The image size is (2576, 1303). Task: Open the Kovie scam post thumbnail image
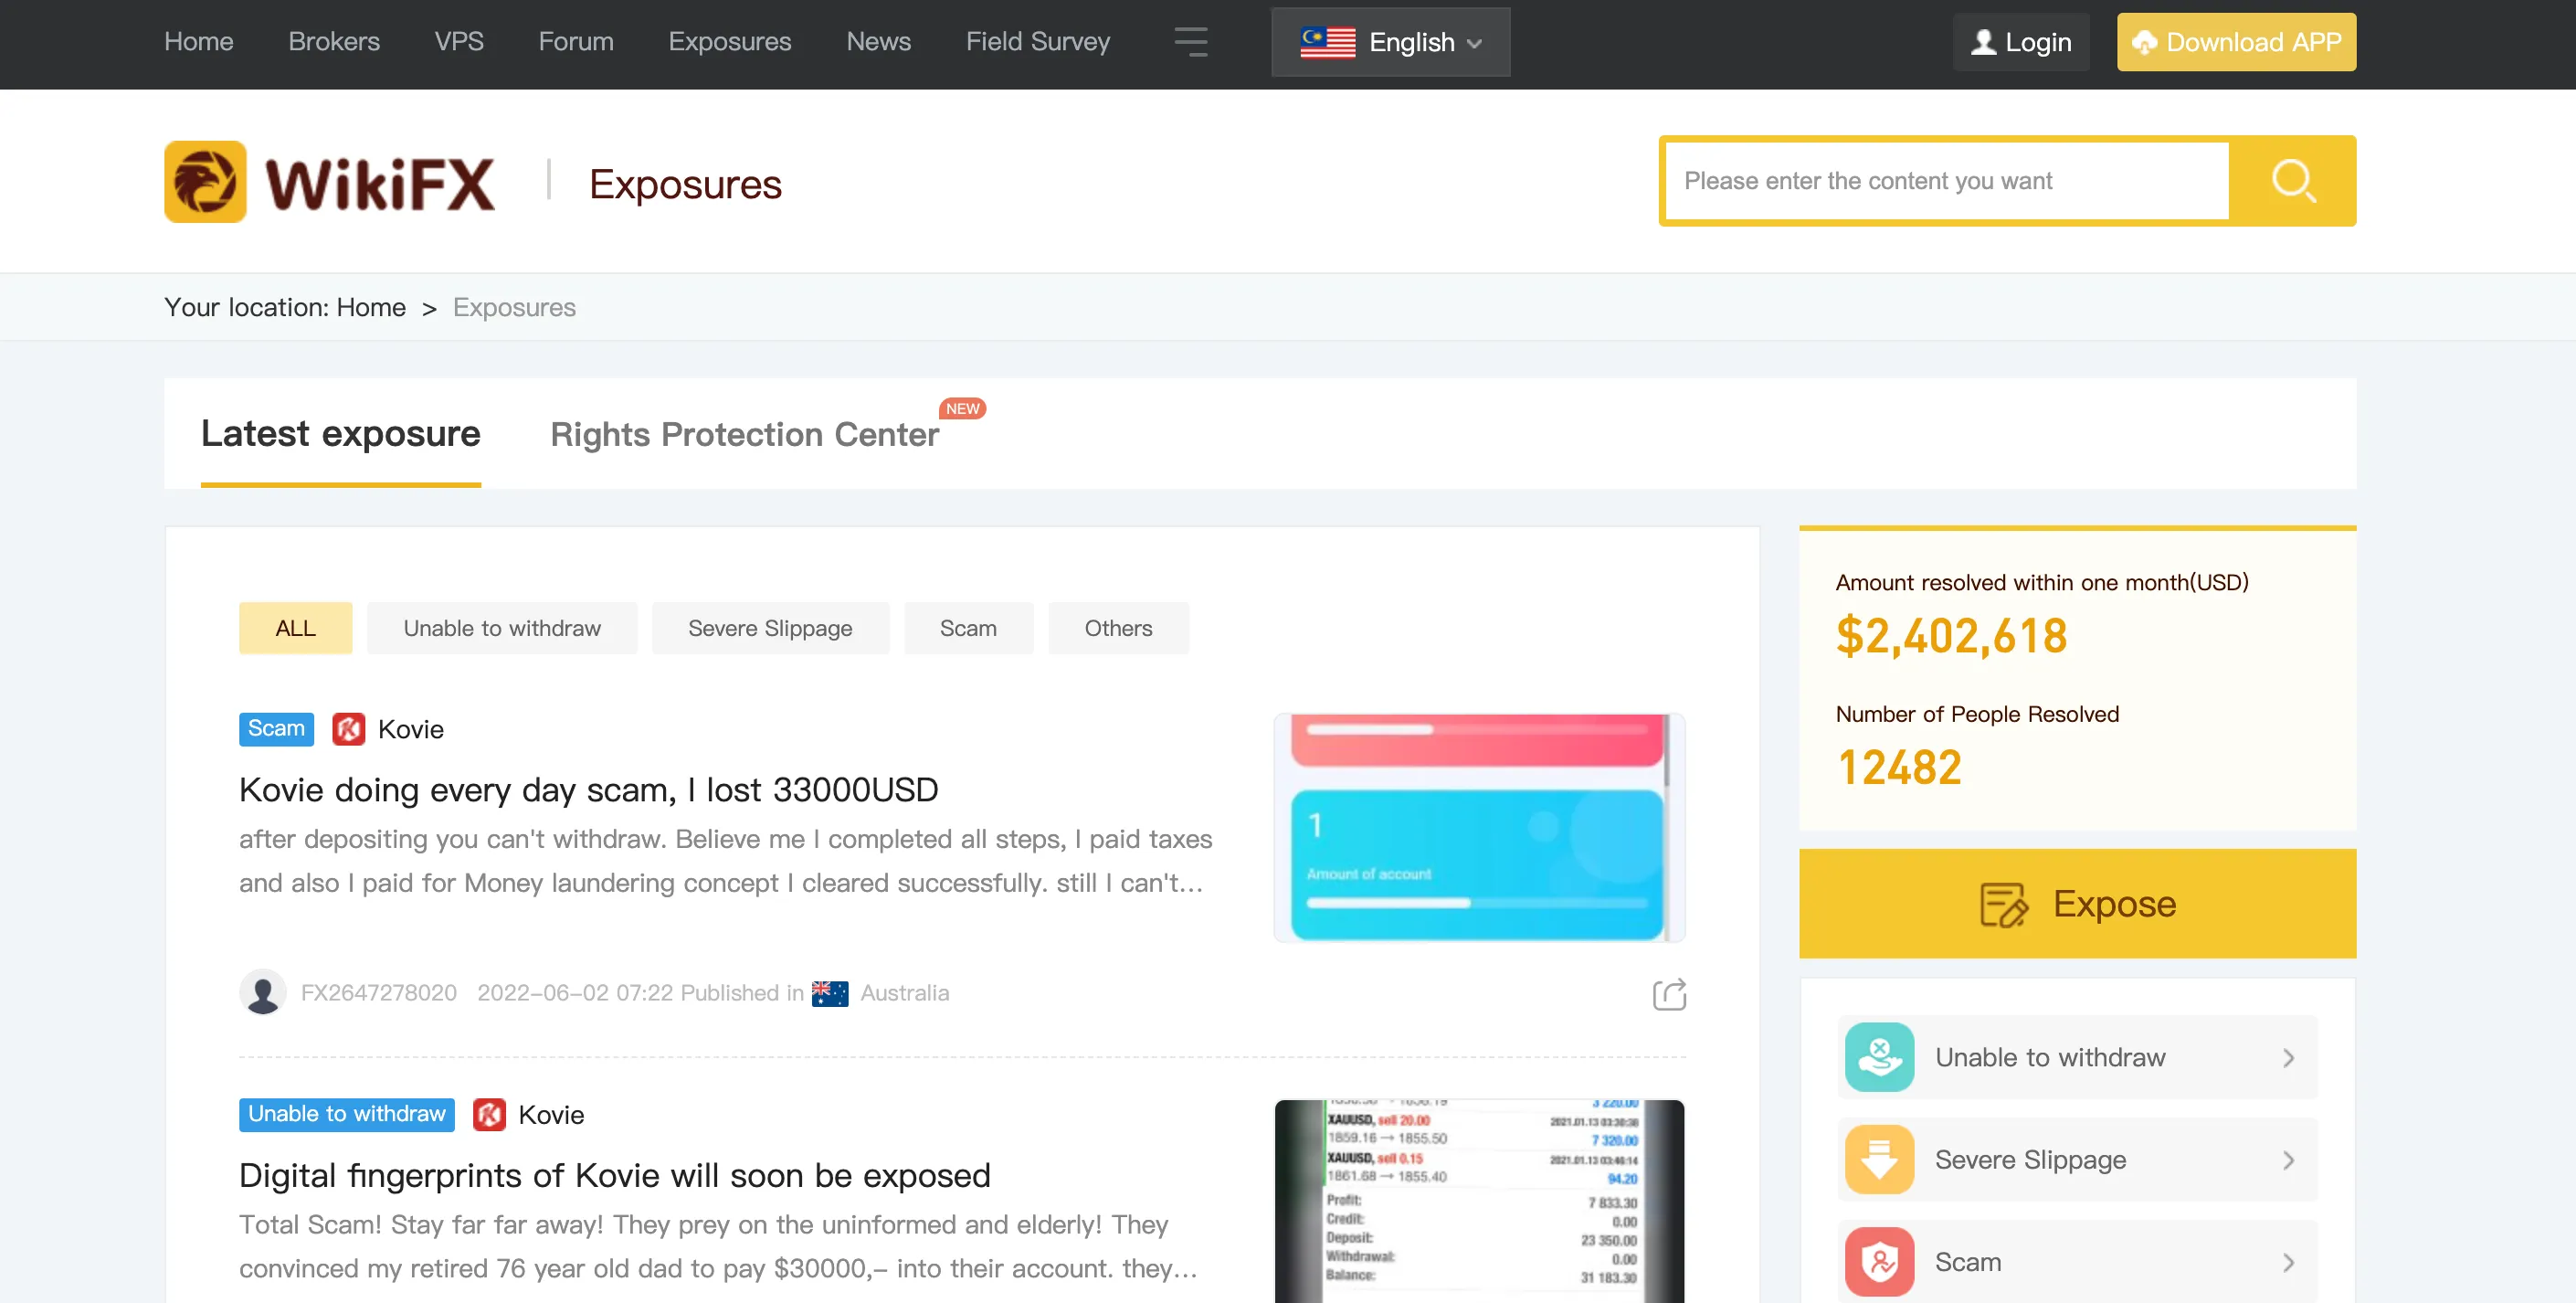click(1480, 828)
